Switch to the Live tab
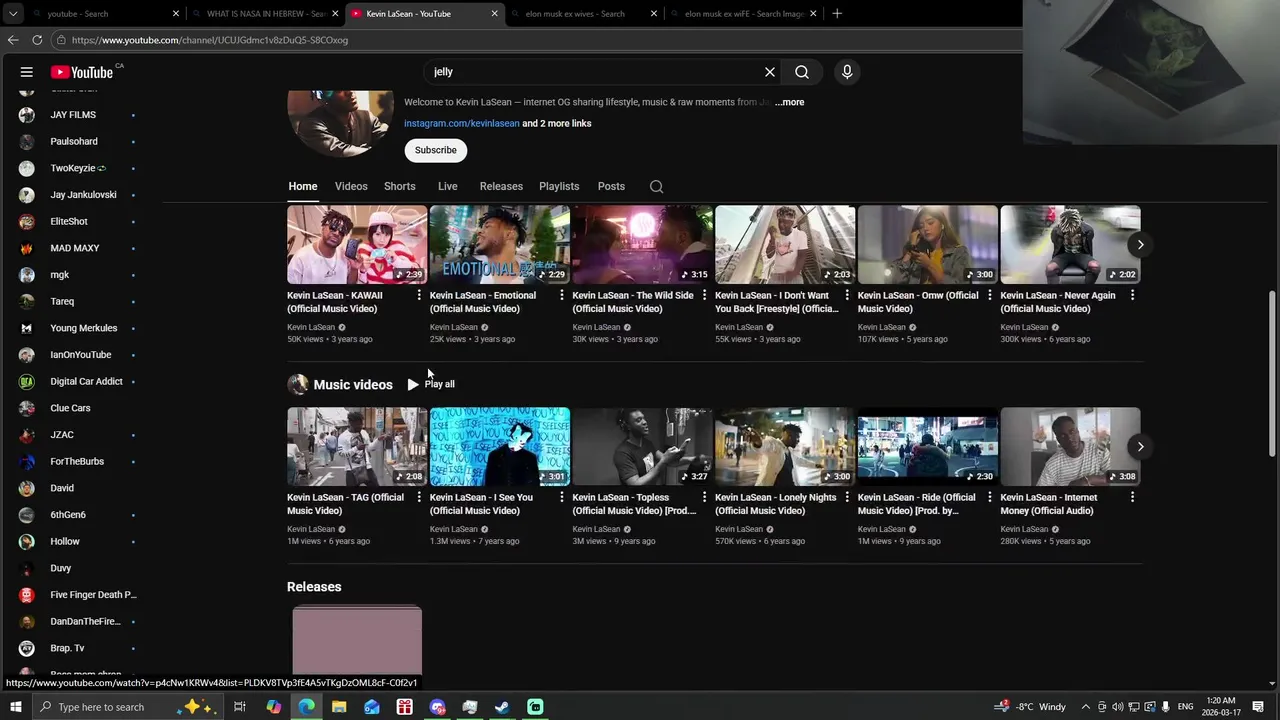 [x=447, y=186]
